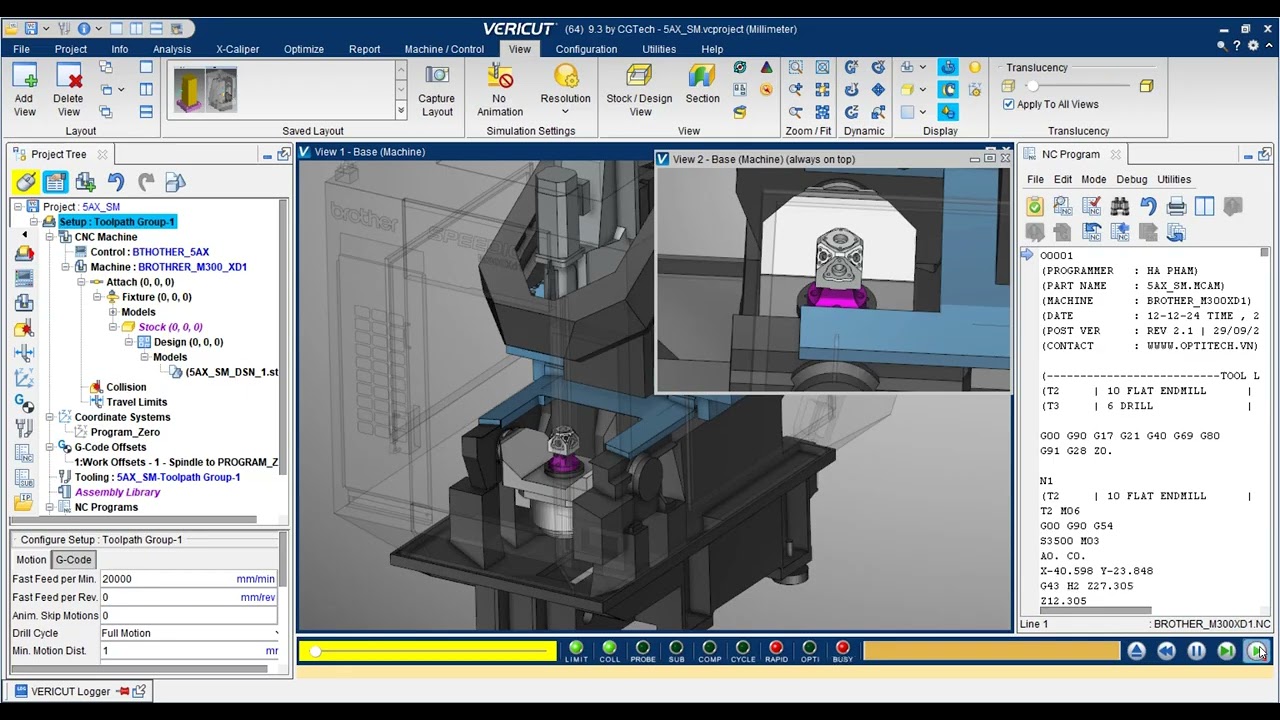
Task: Click dynamic rotate about X icon
Action: click(852, 68)
